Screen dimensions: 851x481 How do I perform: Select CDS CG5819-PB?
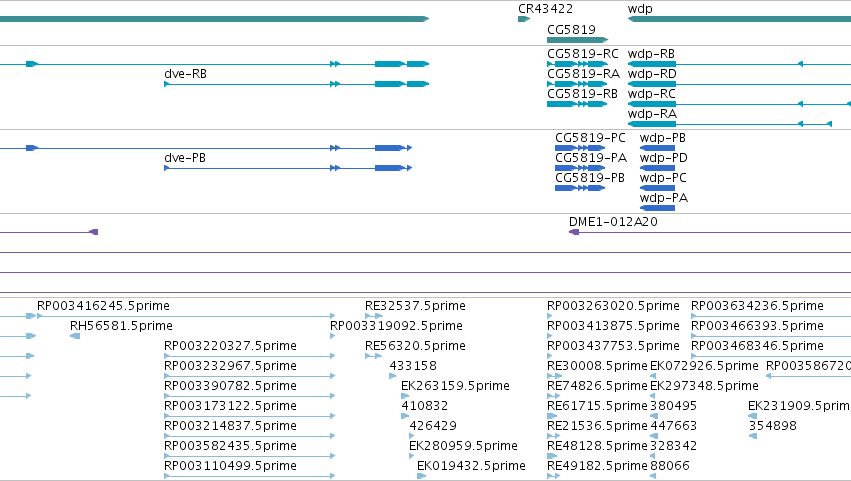589,178
